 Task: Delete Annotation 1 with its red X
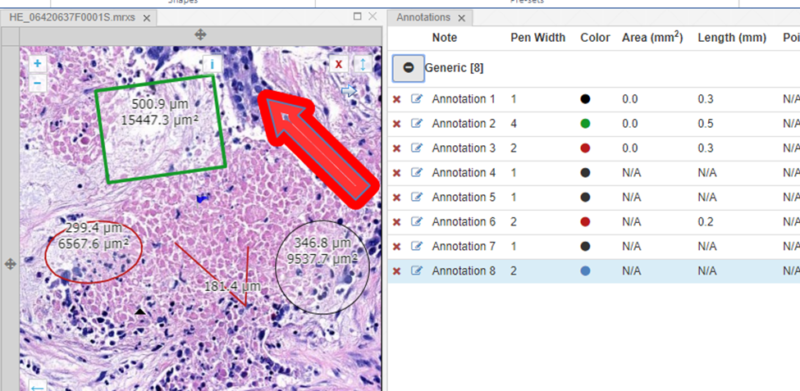(396, 99)
